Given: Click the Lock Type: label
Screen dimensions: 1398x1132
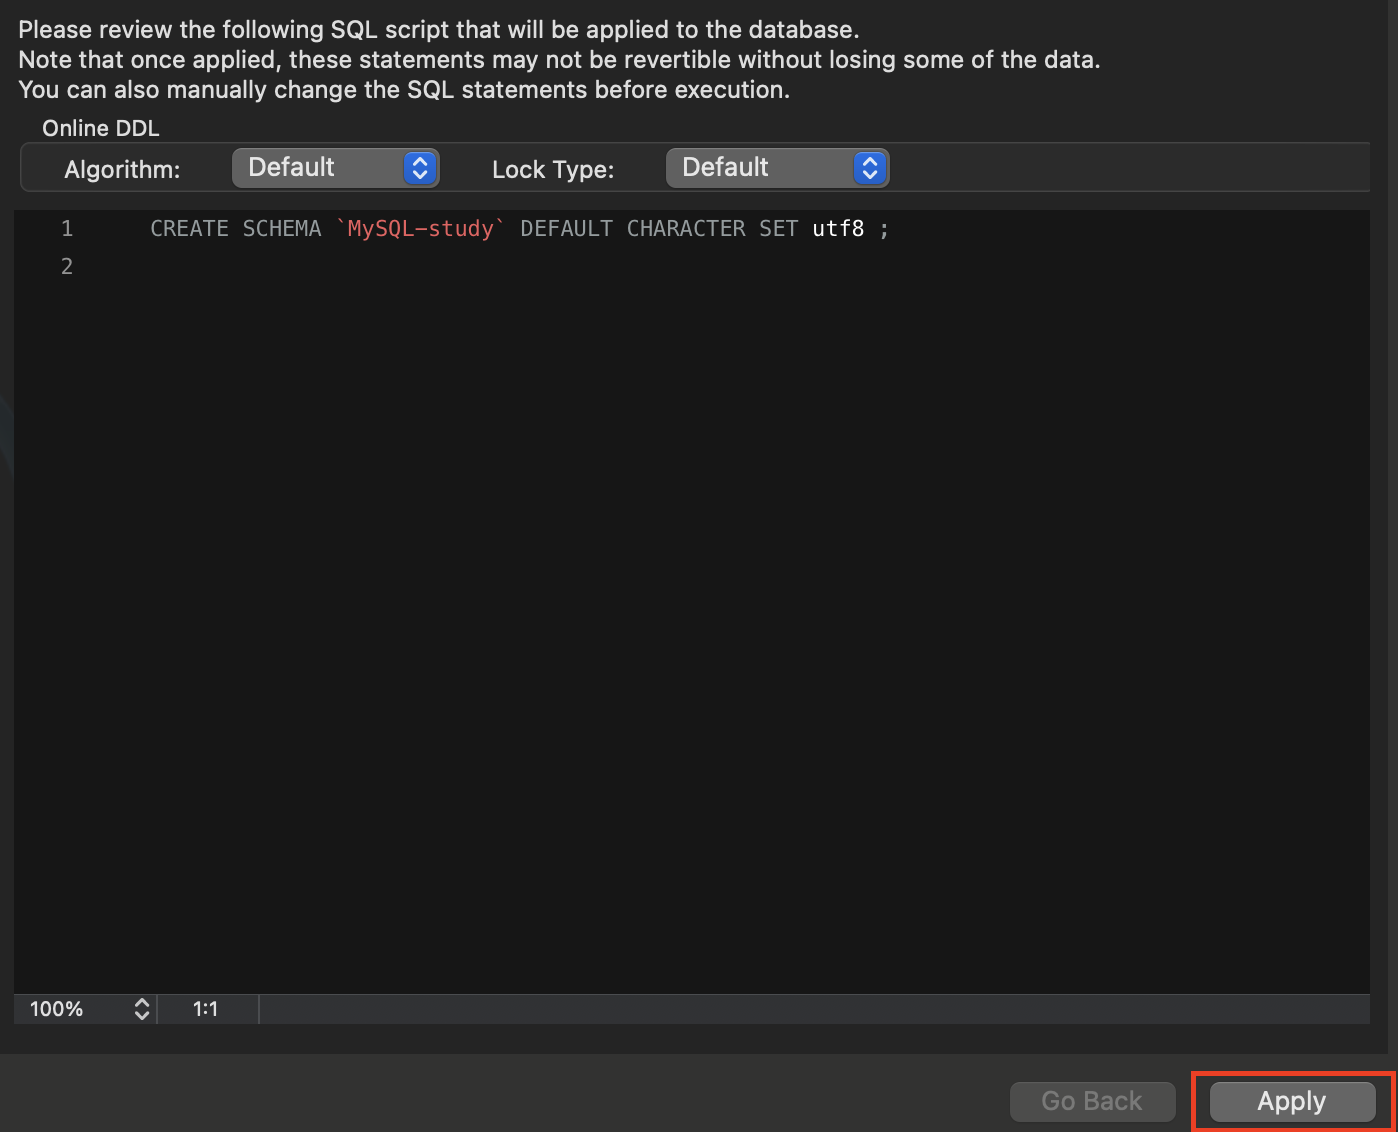Looking at the screenshot, I should pyautogui.click(x=553, y=170).
